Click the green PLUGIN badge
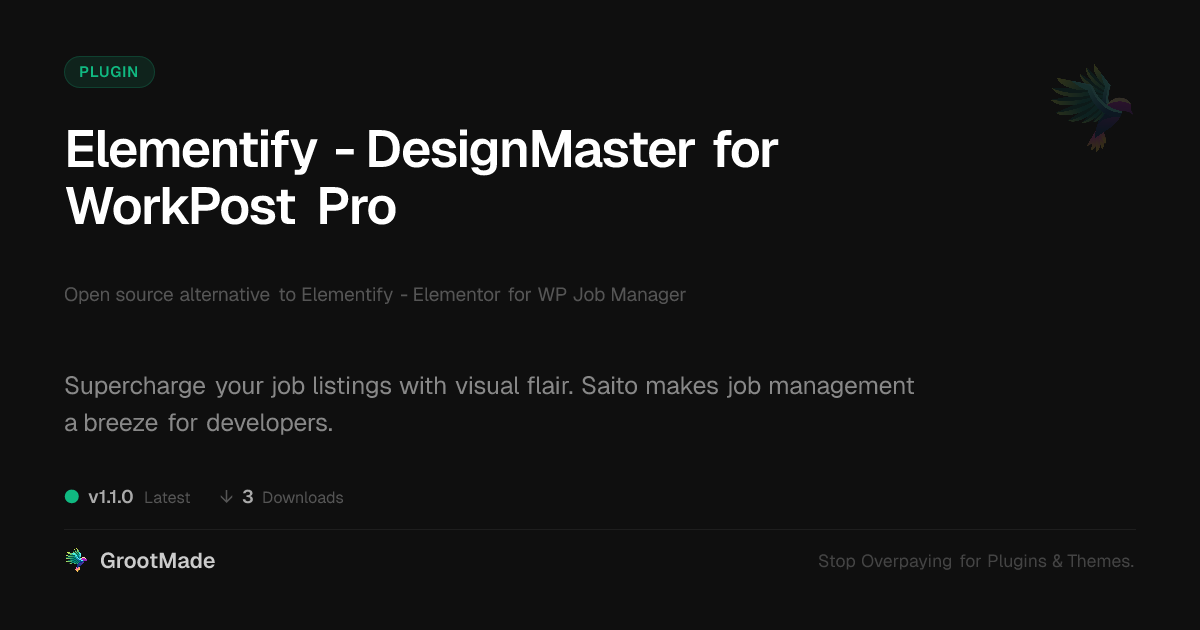 [109, 72]
